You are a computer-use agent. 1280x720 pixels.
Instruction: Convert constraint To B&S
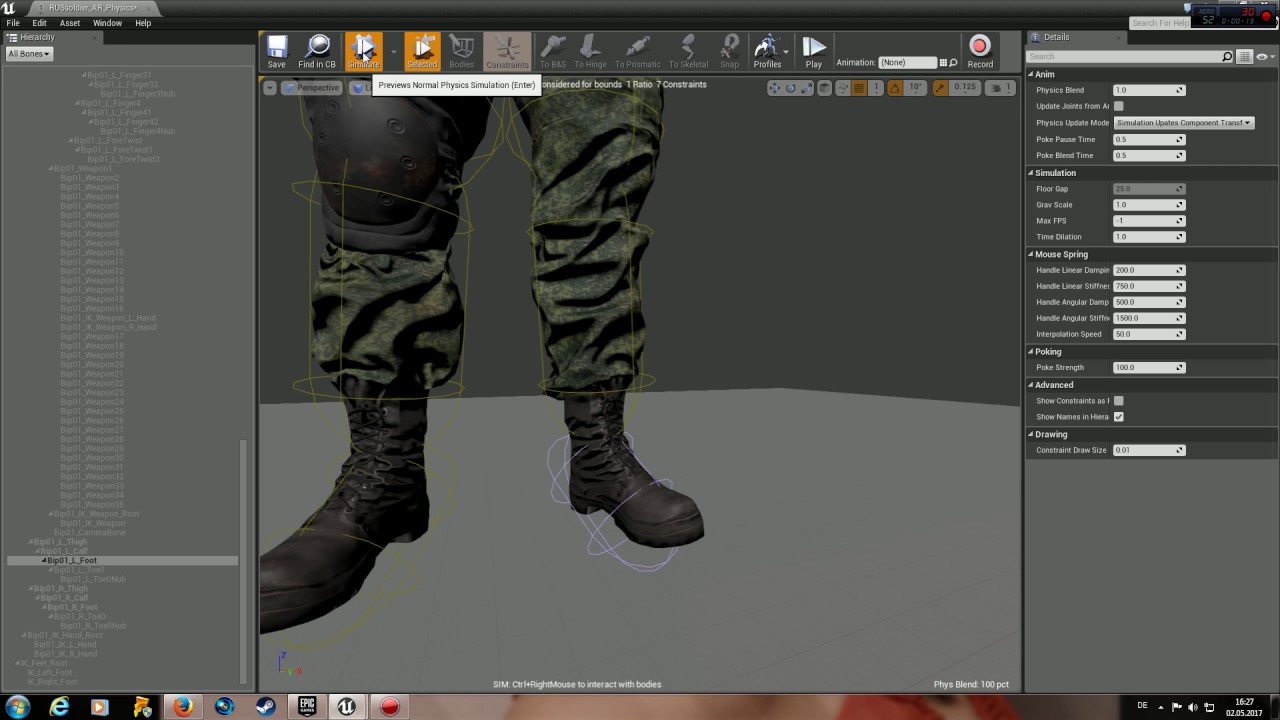point(553,52)
